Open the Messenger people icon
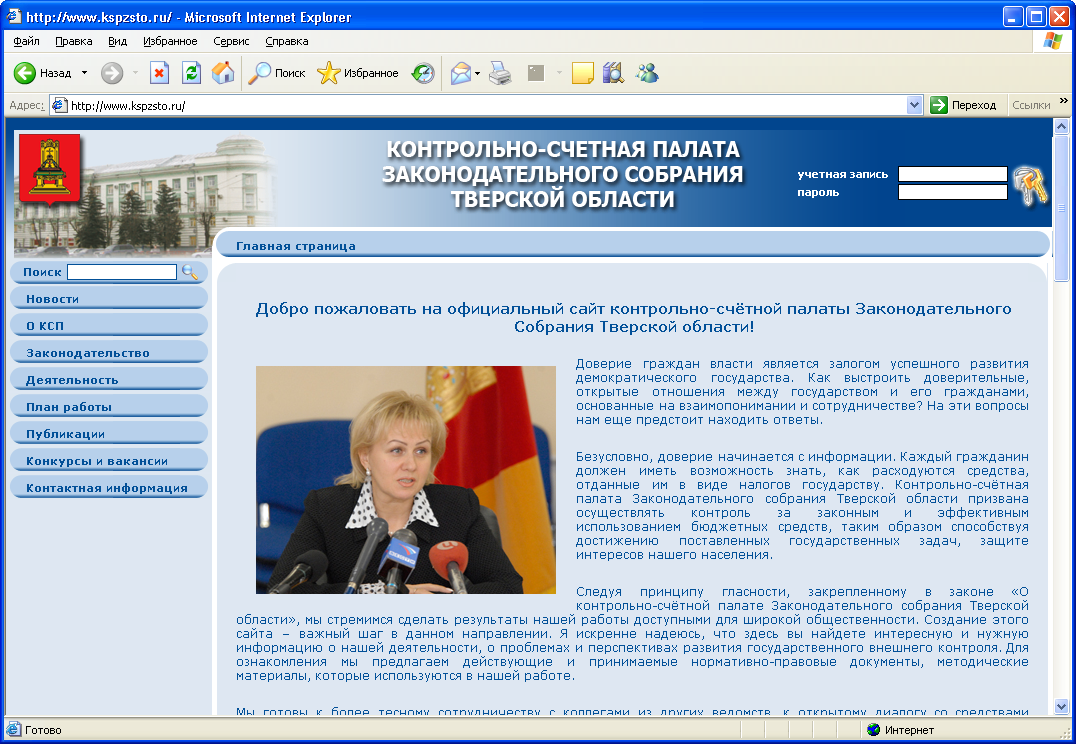This screenshot has height=744, width=1076. tap(647, 73)
